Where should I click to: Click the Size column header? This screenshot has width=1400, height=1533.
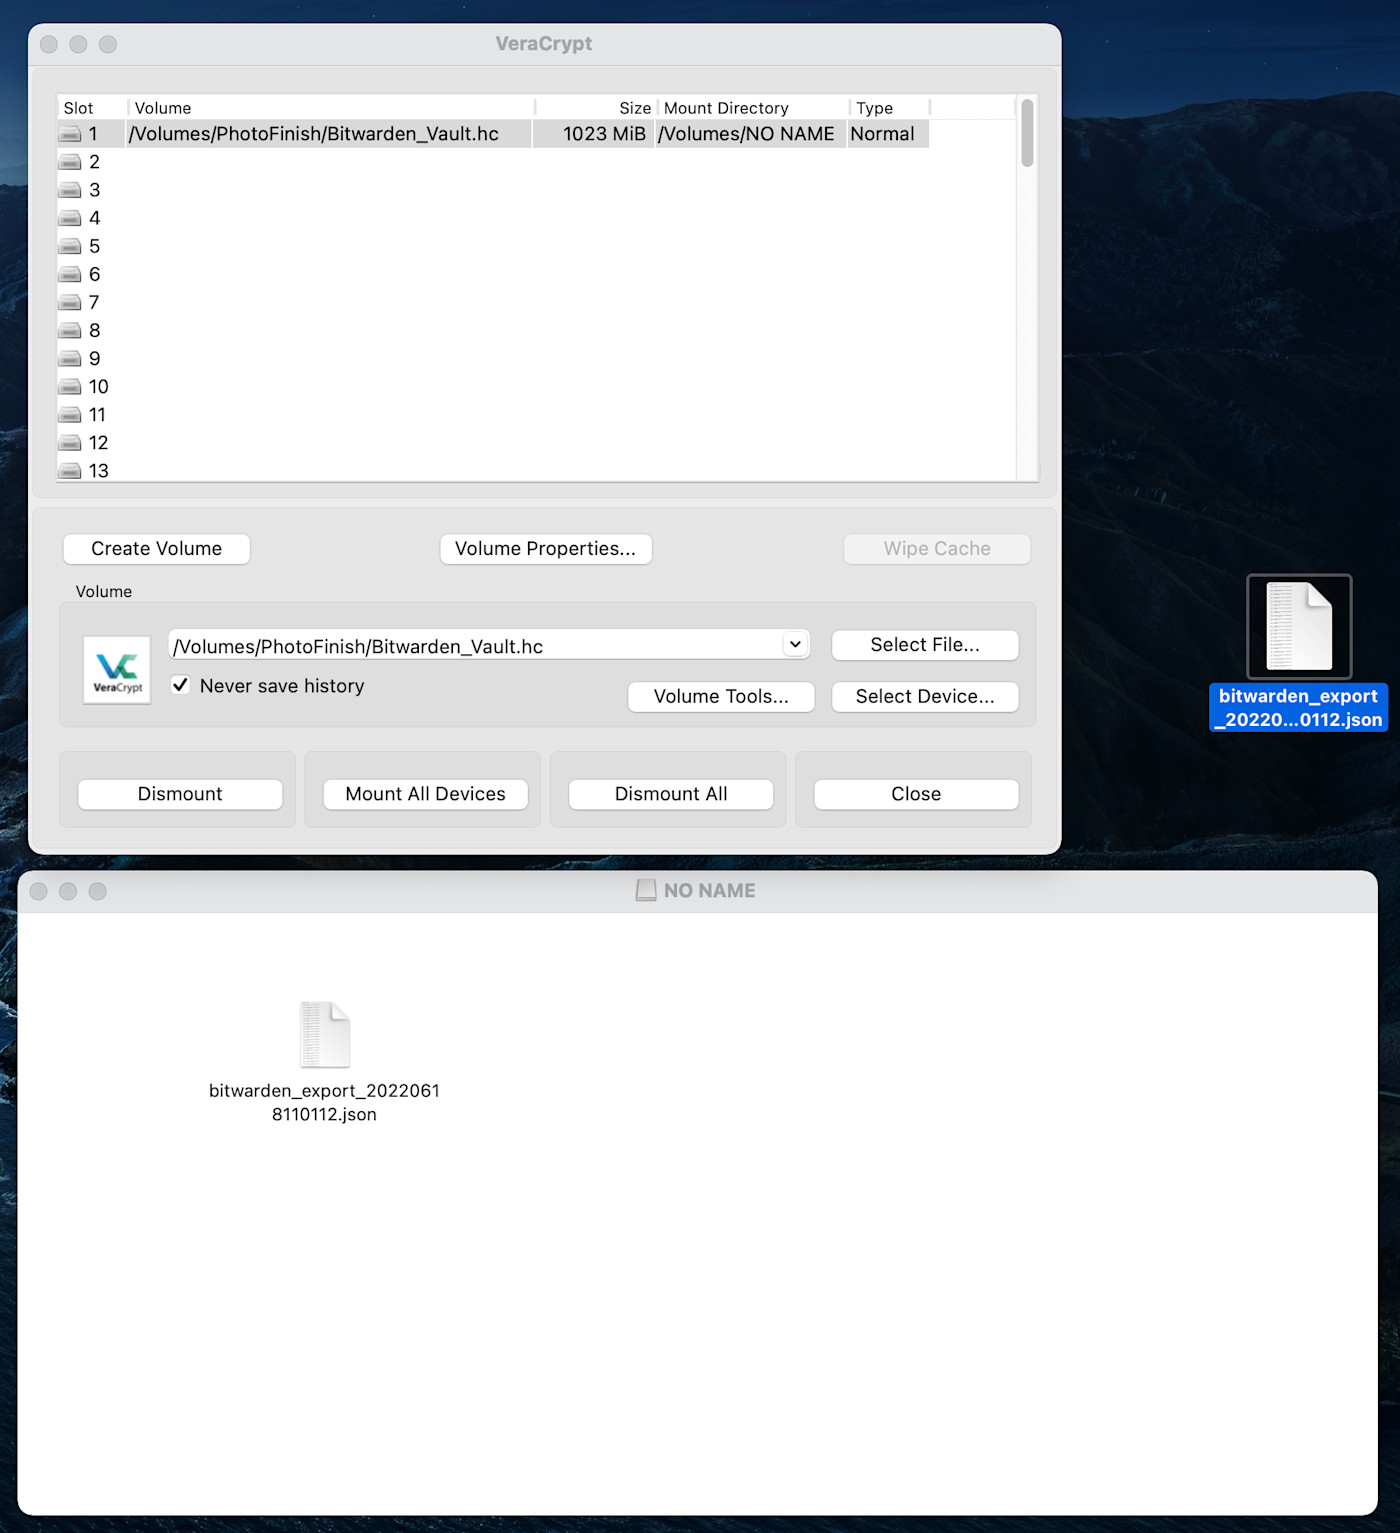(635, 107)
